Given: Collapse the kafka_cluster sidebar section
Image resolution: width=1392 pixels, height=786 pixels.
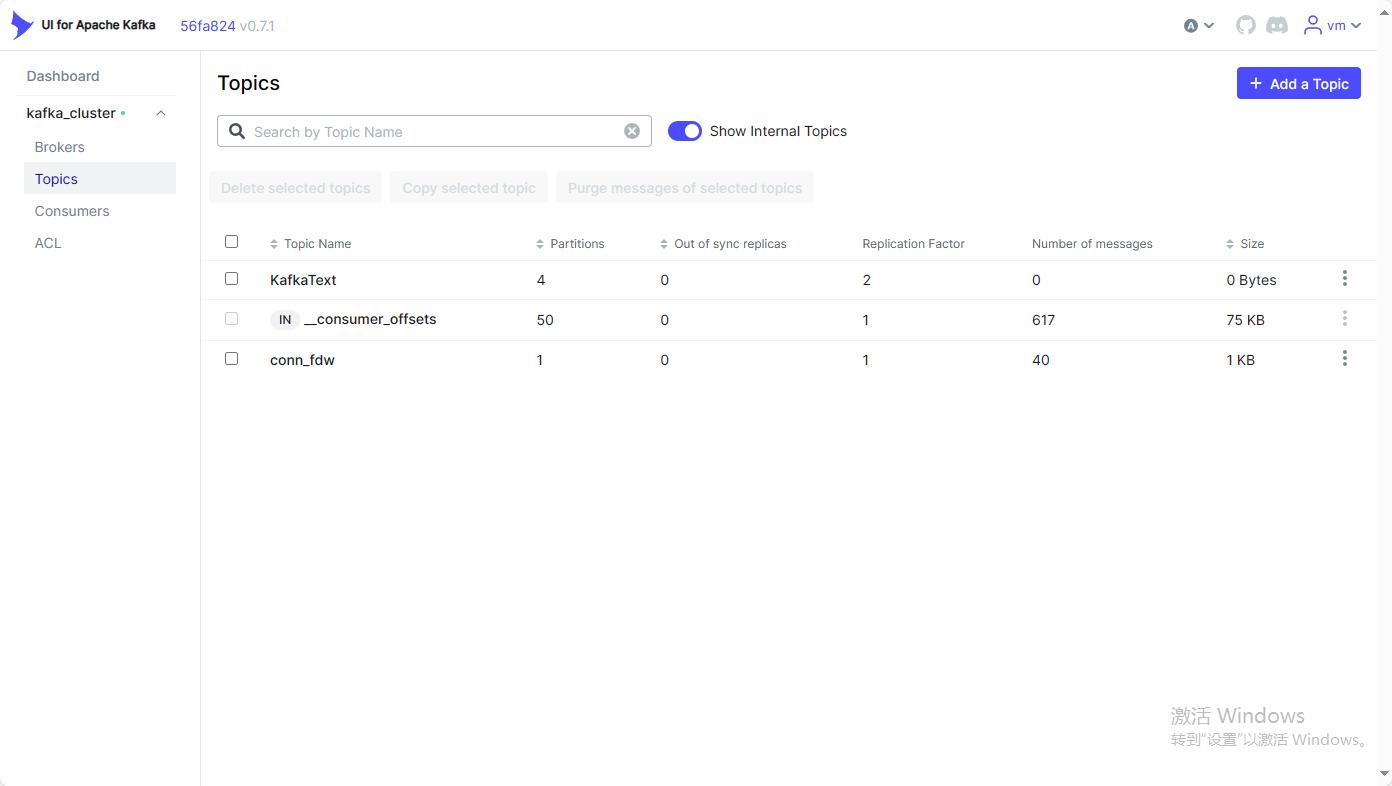Looking at the screenshot, I should point(161,114).
